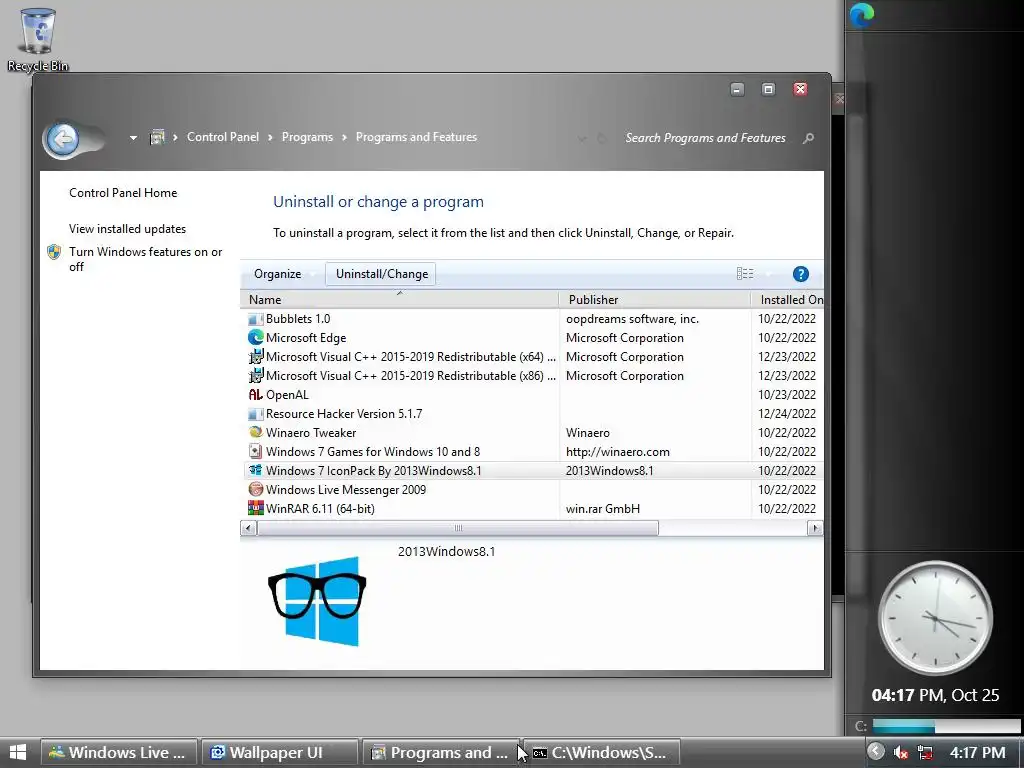The width and height of the screenshot is (1024, 768).
Task: Sort by the Installed On column header
Action: 788,299
